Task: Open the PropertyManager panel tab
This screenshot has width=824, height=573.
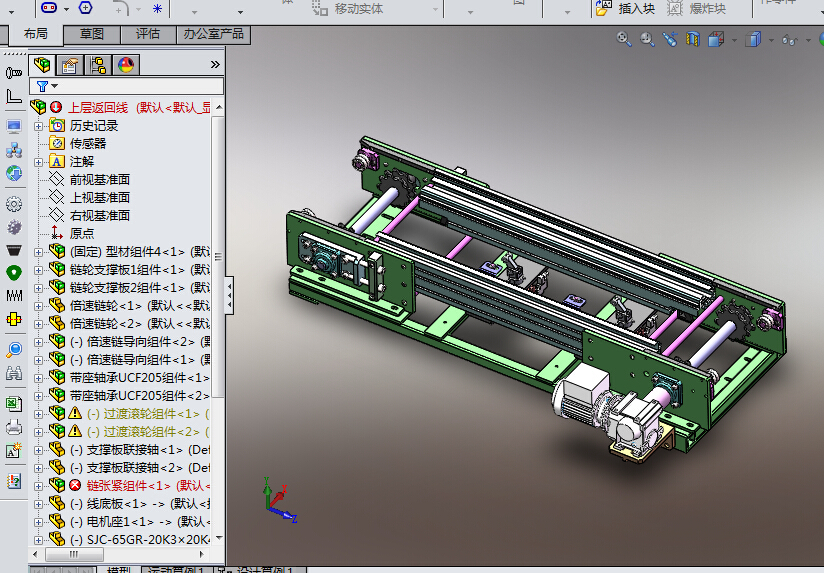Action: pos(69,66)
